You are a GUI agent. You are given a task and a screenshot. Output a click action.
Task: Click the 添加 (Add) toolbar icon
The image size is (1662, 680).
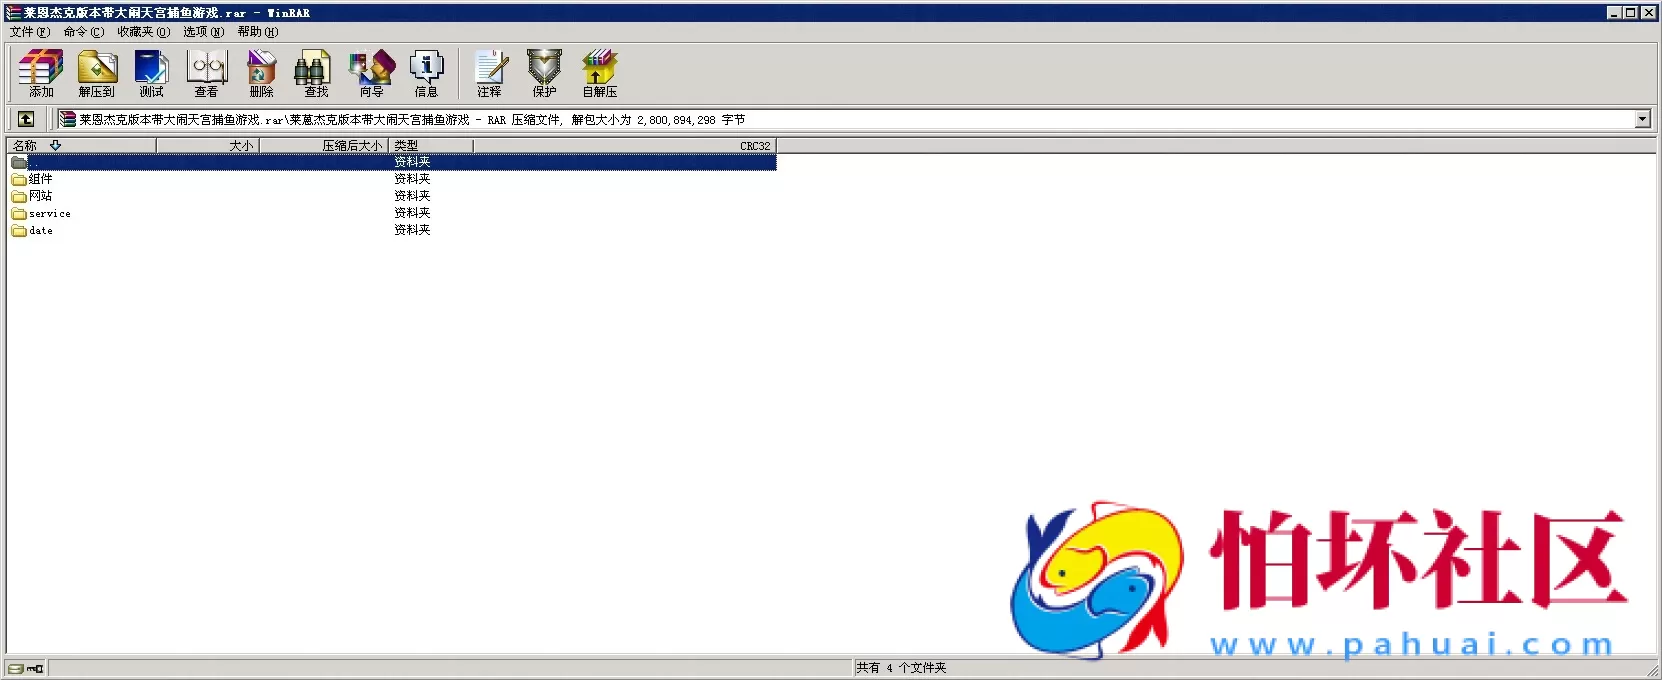point(41,73)
